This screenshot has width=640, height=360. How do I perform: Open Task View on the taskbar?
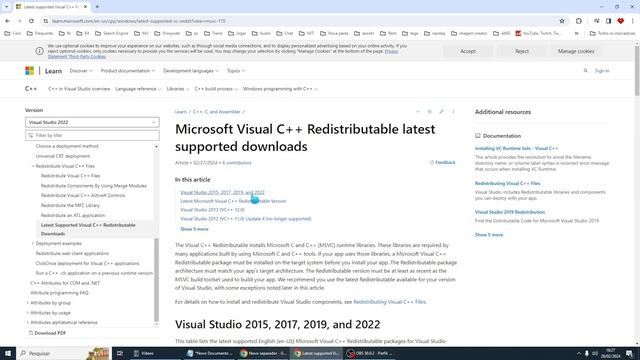[x=120, y=353]
